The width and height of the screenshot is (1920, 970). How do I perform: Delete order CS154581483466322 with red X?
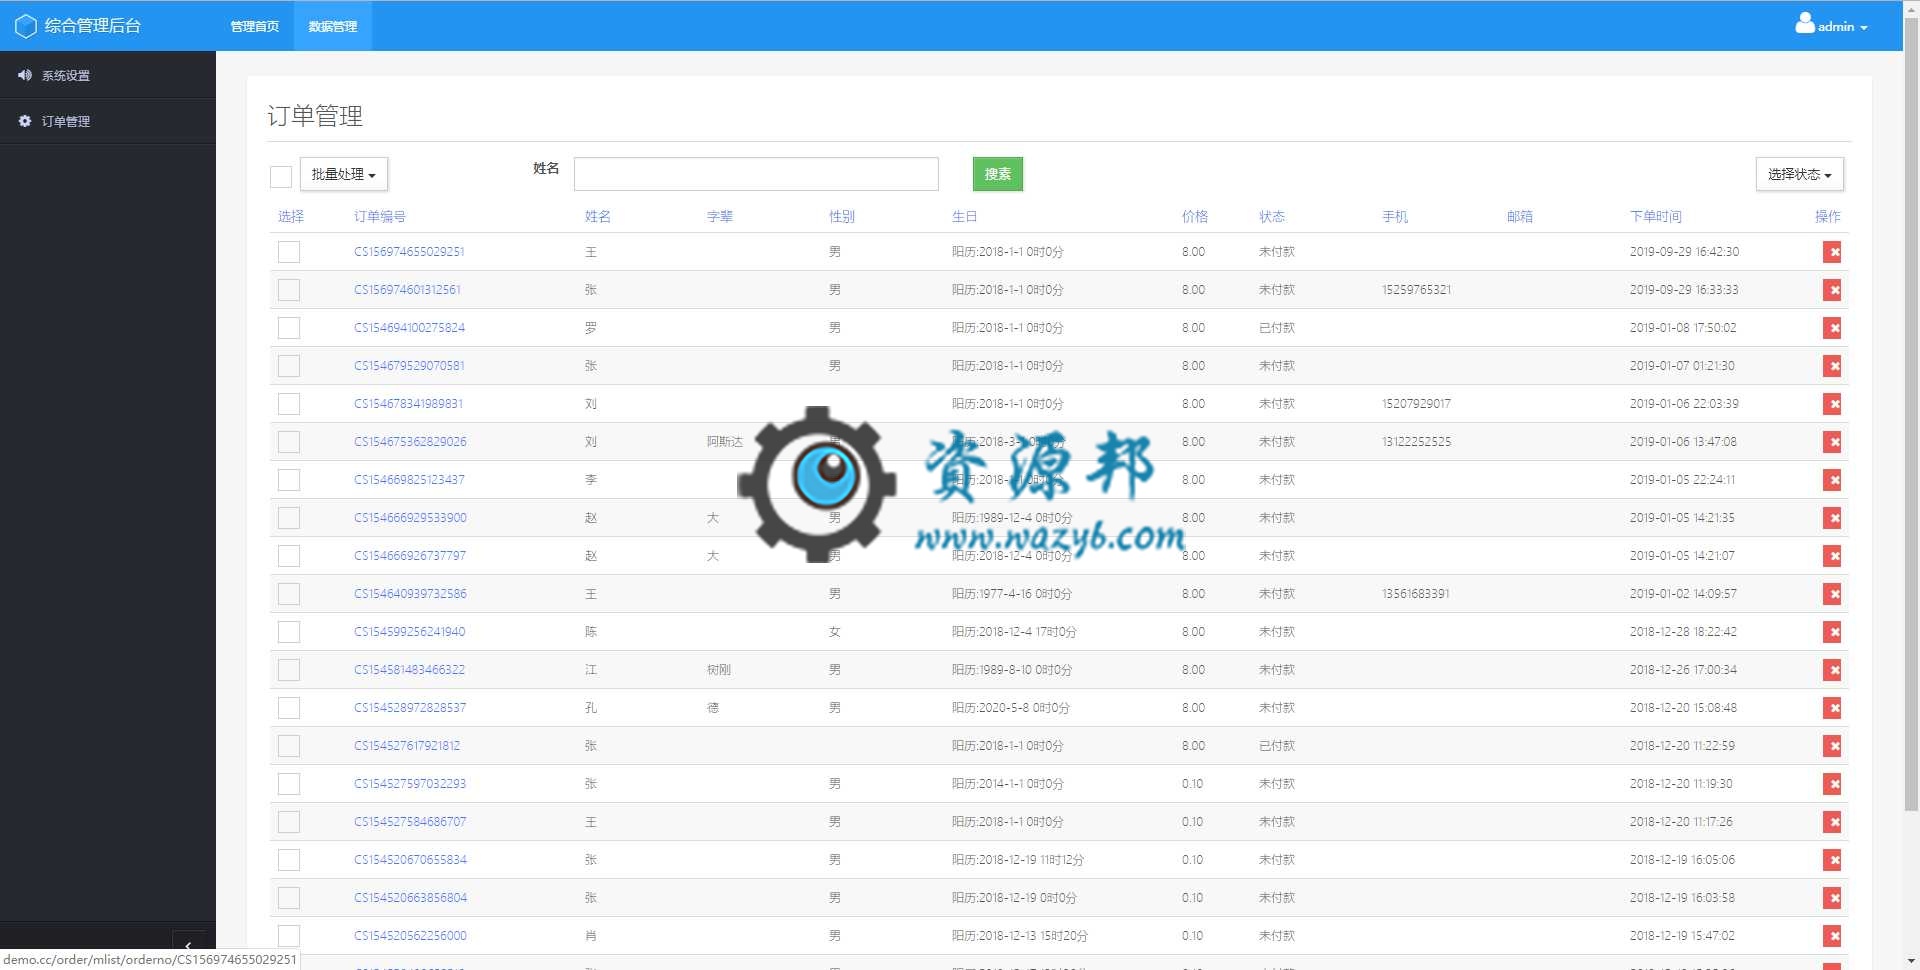point(1832,670)
